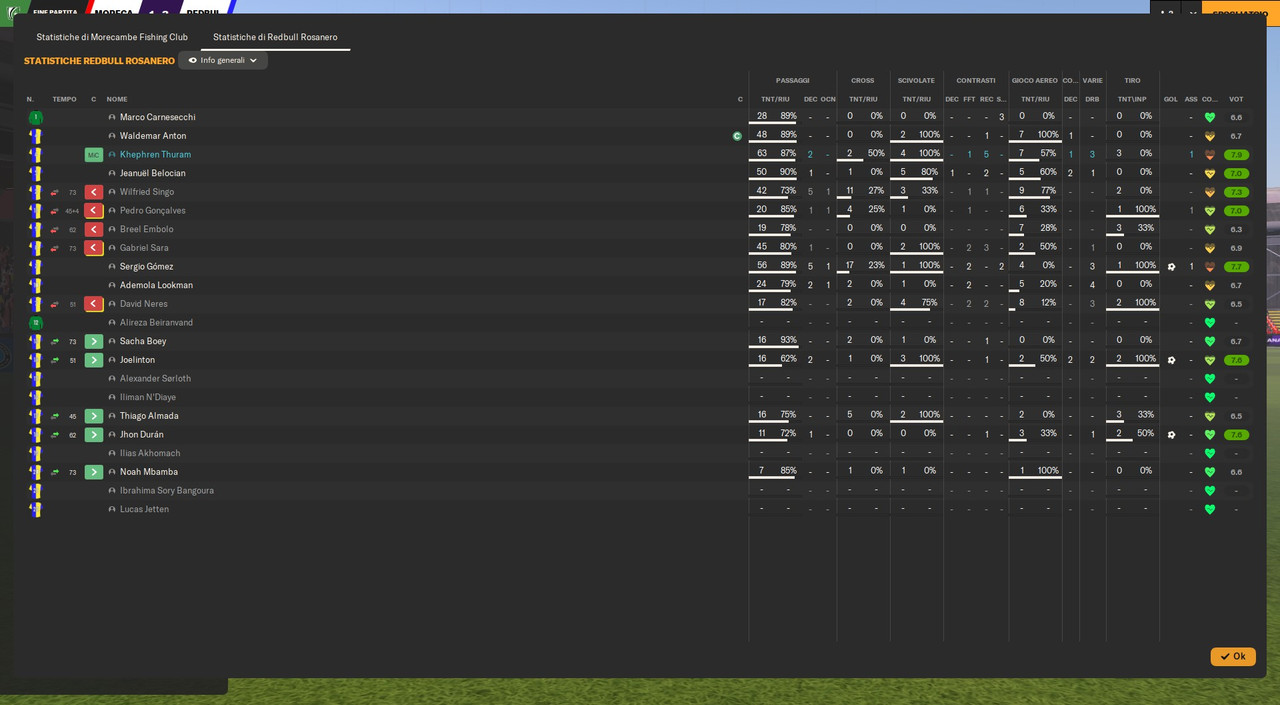Open Iliman N'Diaye's player link

coord(148,397)
